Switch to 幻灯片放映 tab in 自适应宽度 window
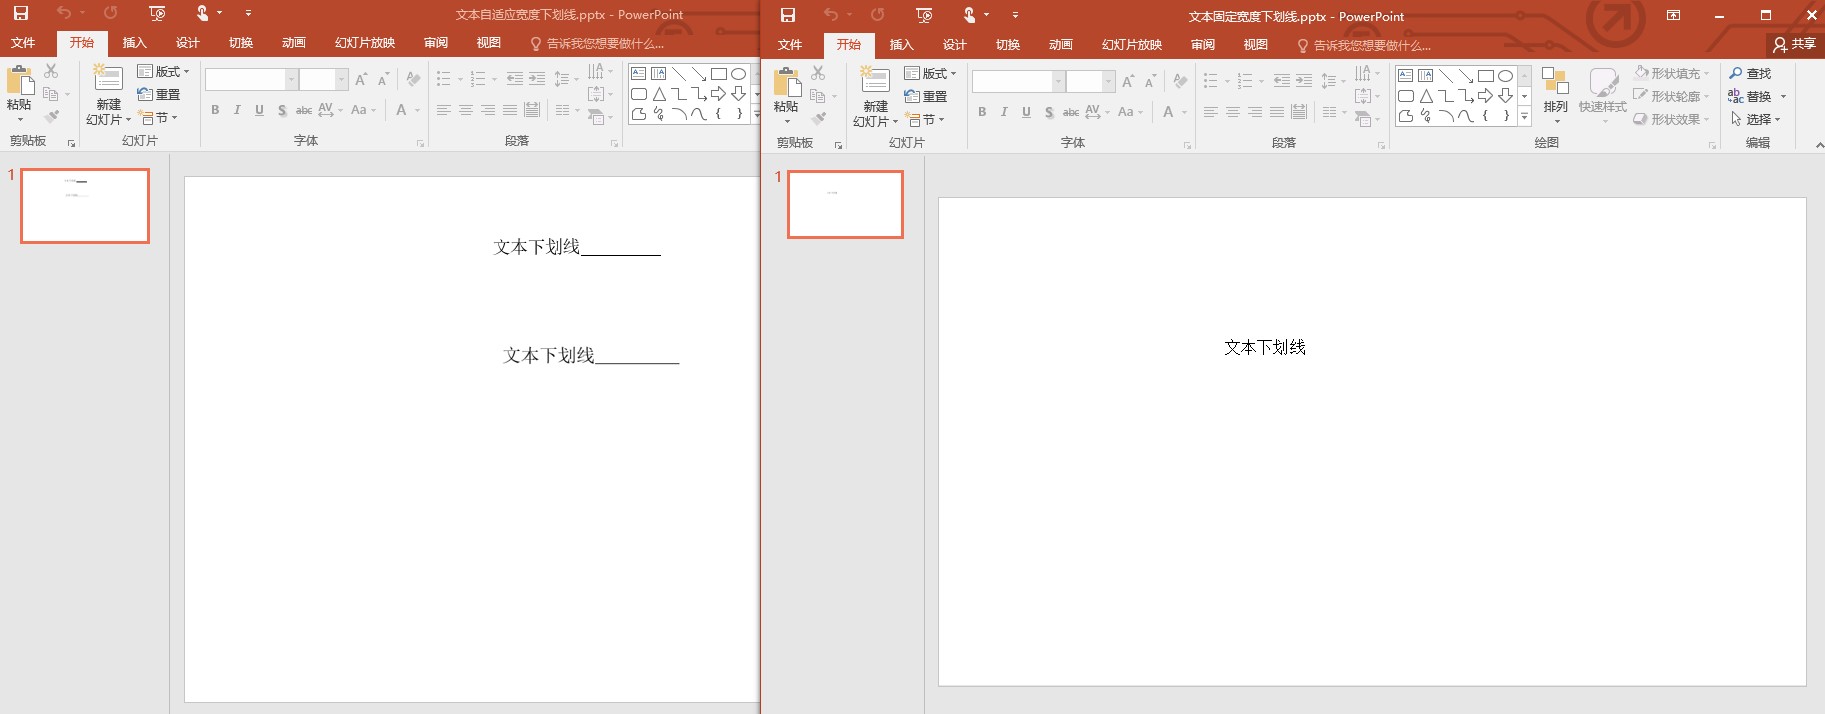 [x=365, y=42]
